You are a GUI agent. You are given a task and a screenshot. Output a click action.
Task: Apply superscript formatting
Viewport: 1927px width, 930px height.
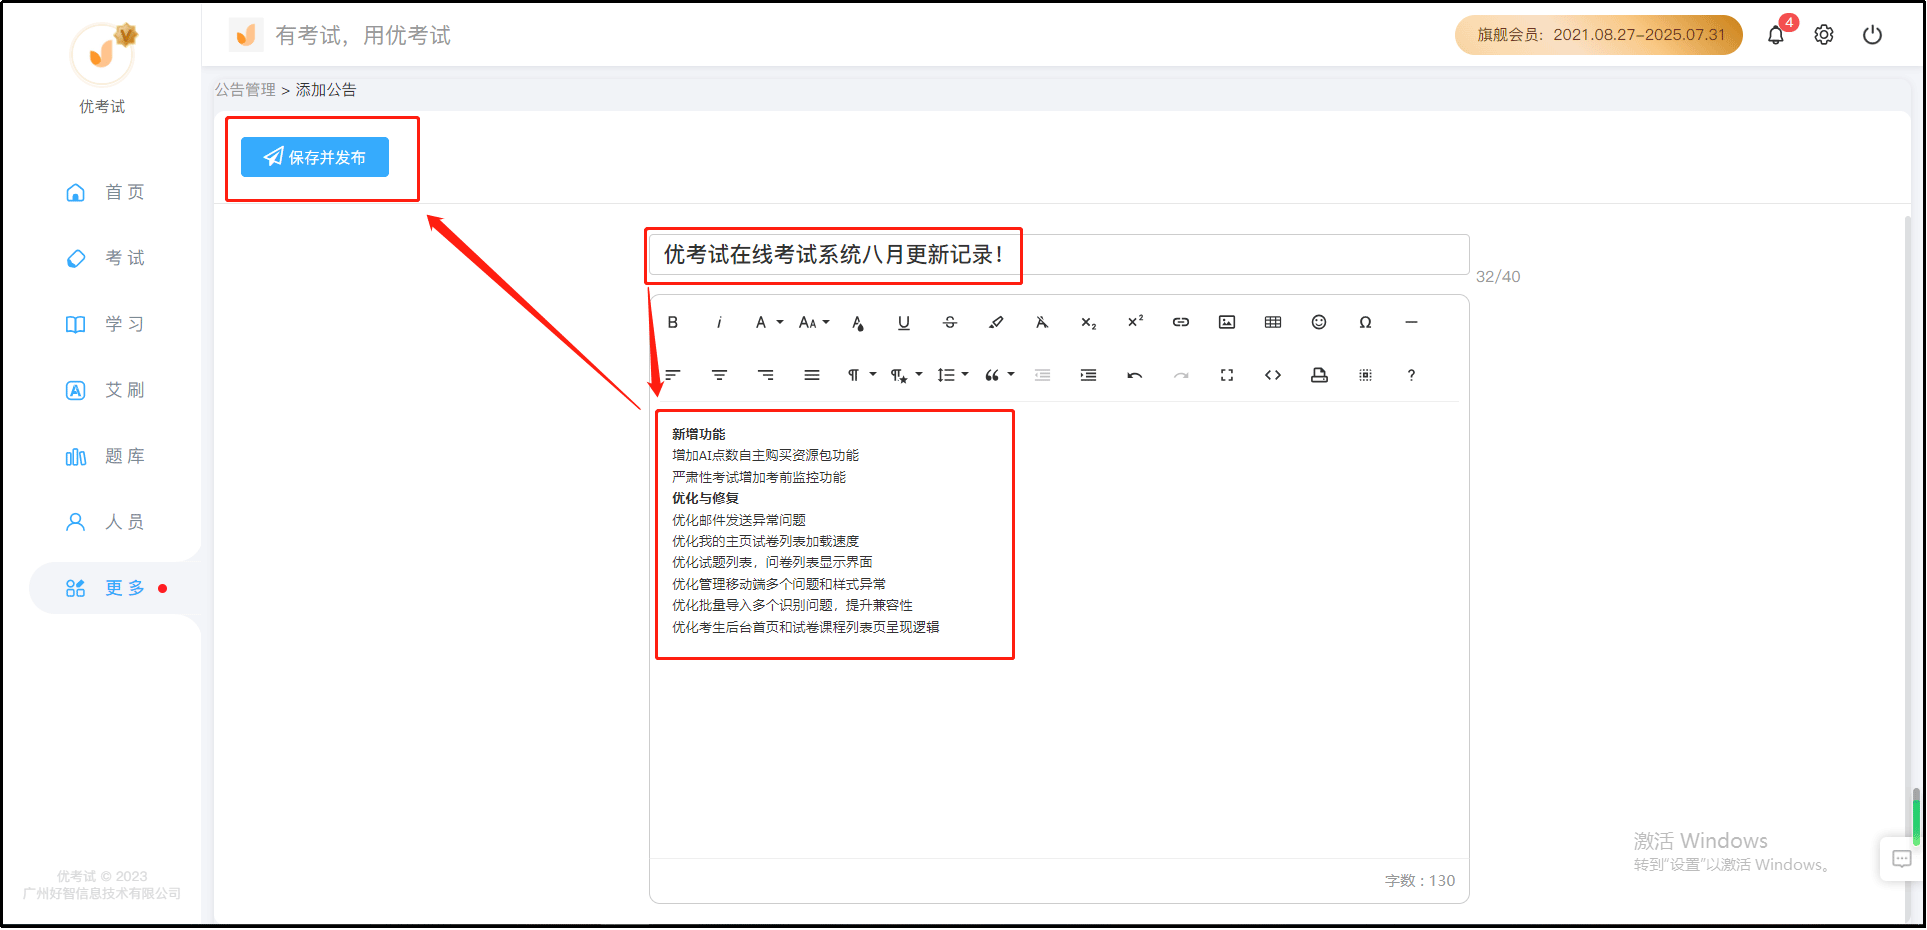click(1135, 322)
